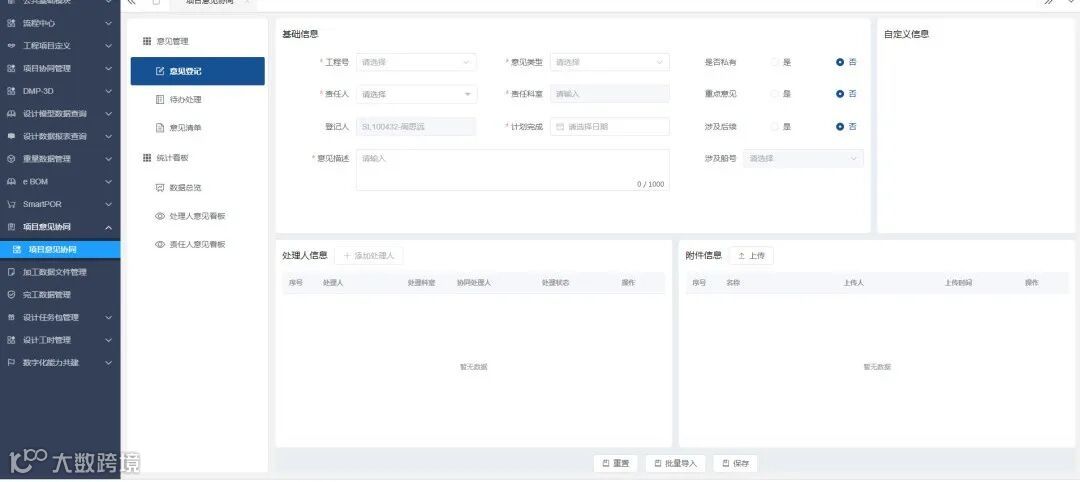Click the 处理状态 column header
Viewport: 1080px width, 482px height.
tap(555, 283)
